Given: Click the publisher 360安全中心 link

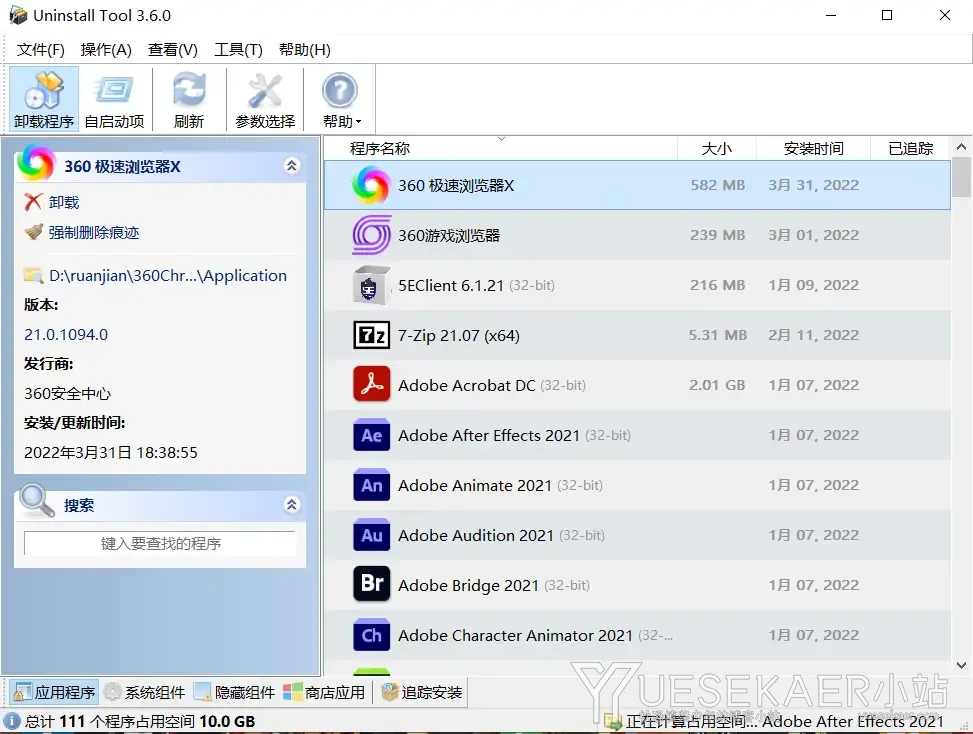Looking at the screenshot, I should [x=67, y=393].
